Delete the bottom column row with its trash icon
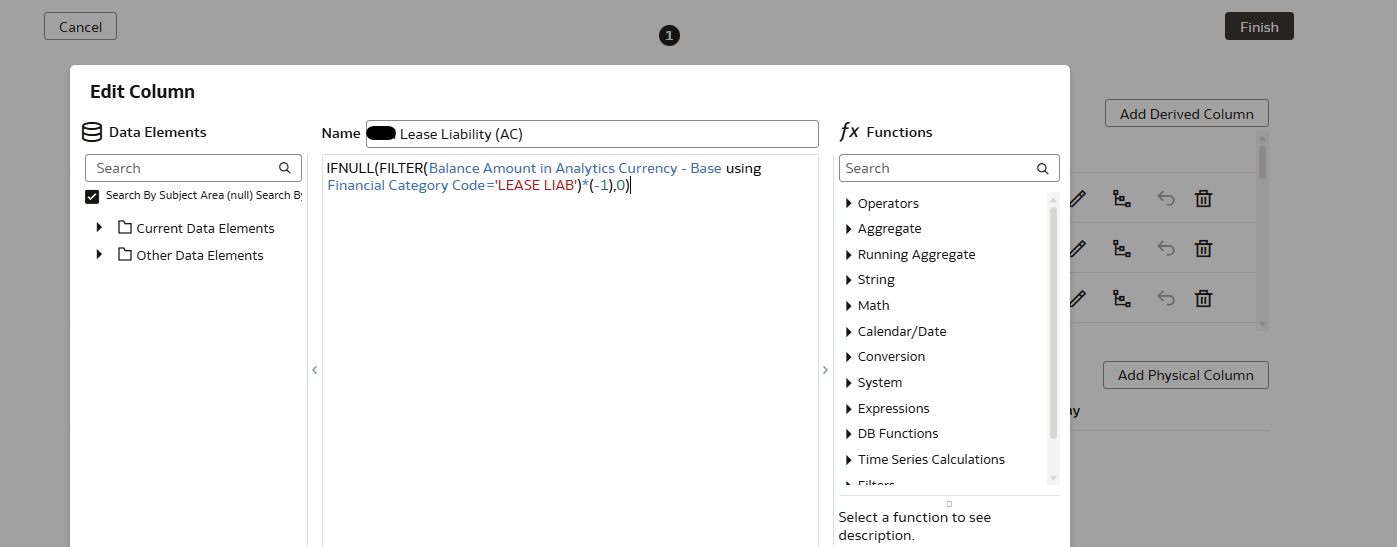The image size is (1397, 547). pyautogui.click(x=1204, y=298)
